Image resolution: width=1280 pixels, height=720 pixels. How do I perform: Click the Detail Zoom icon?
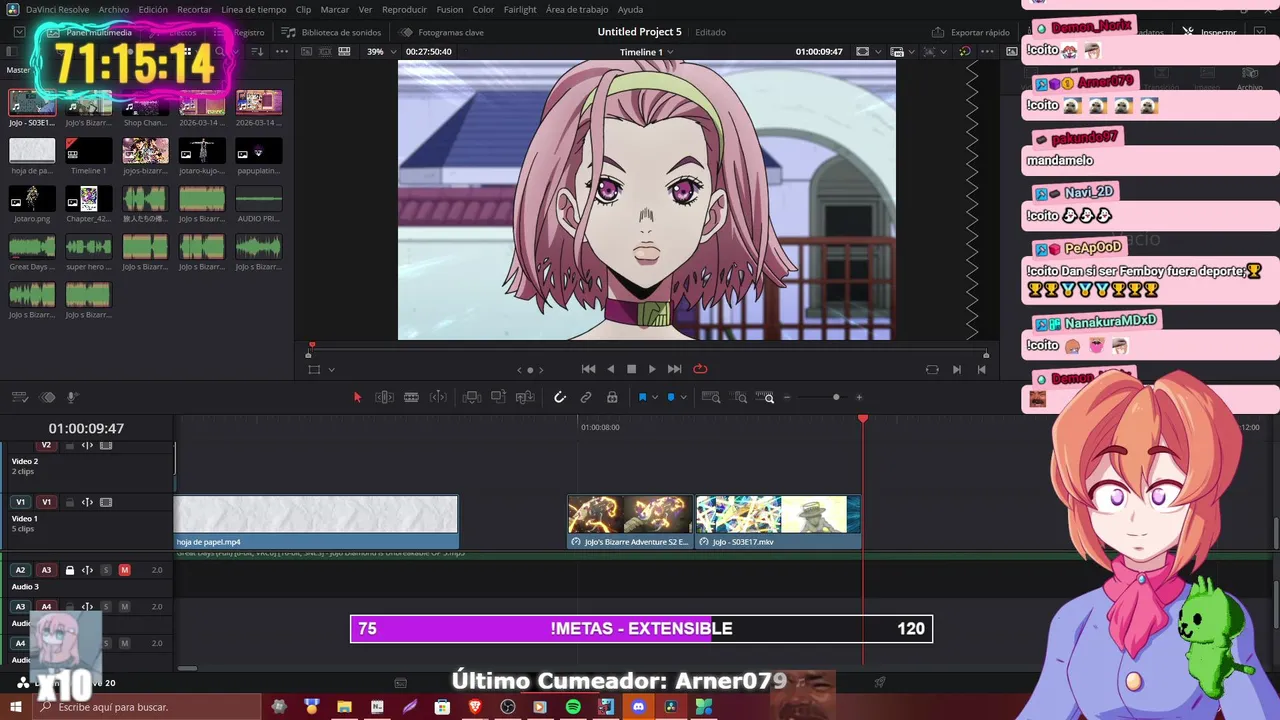point(740,397)
